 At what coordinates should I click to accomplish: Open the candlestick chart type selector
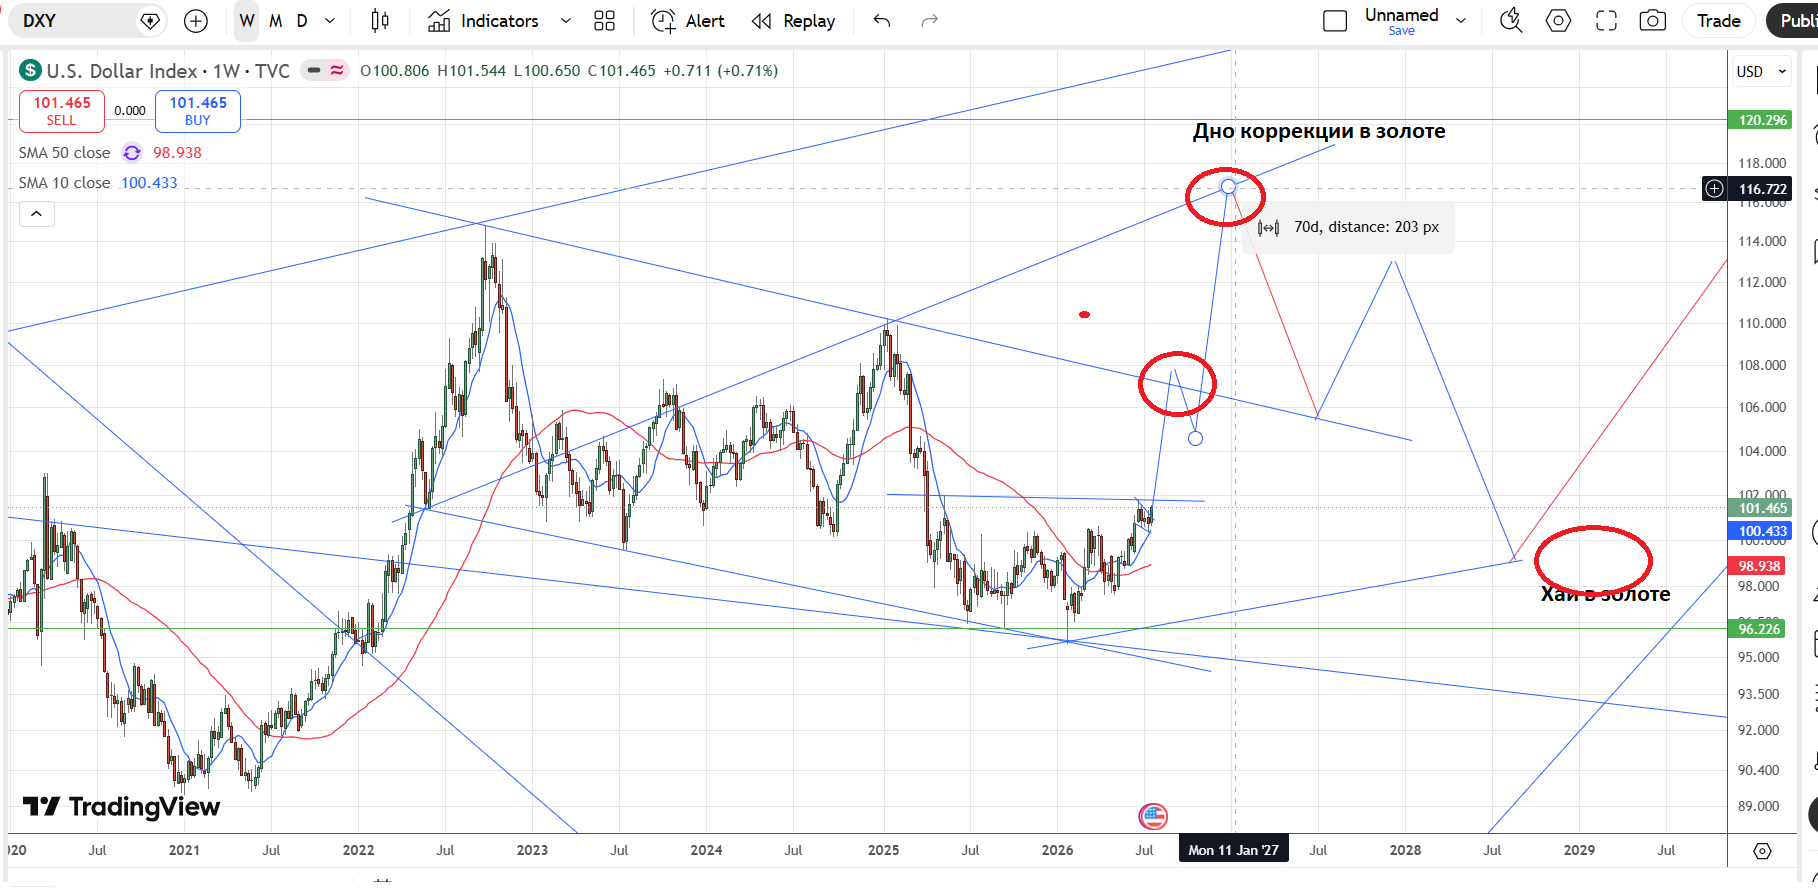[x=380, y=21]
